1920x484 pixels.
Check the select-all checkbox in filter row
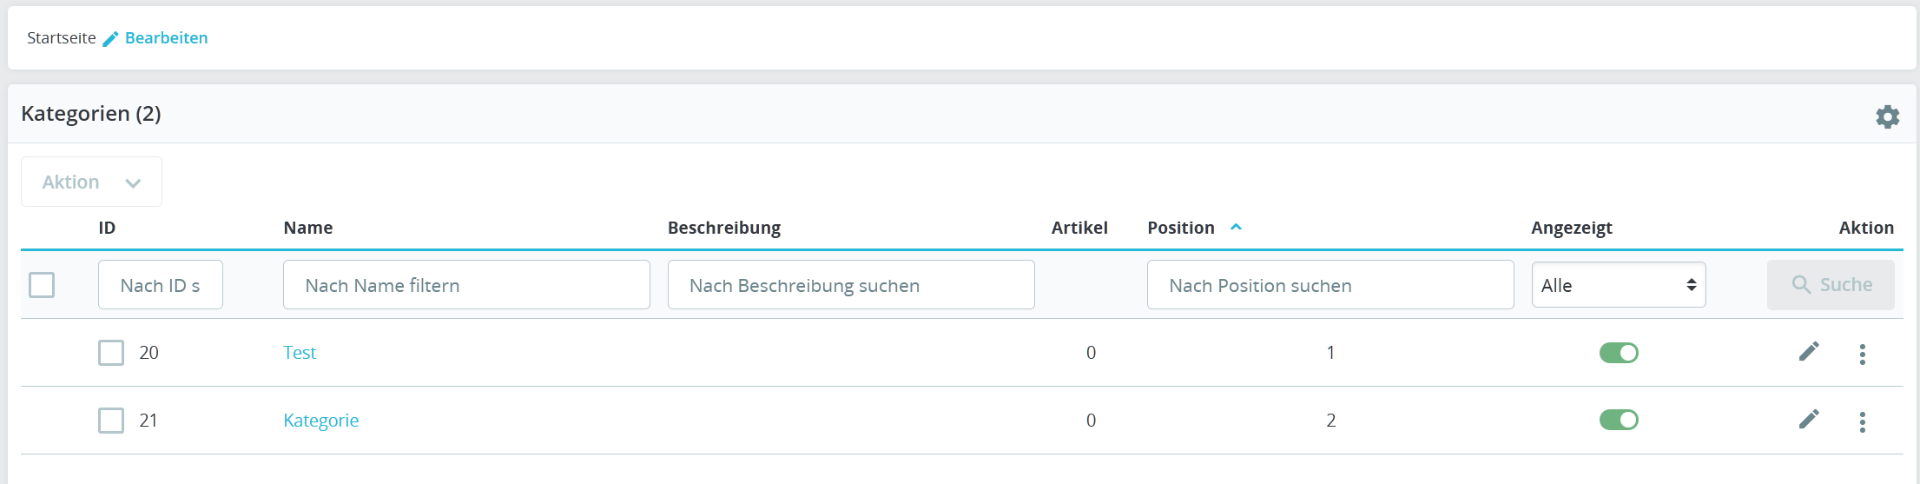(42, 285)
